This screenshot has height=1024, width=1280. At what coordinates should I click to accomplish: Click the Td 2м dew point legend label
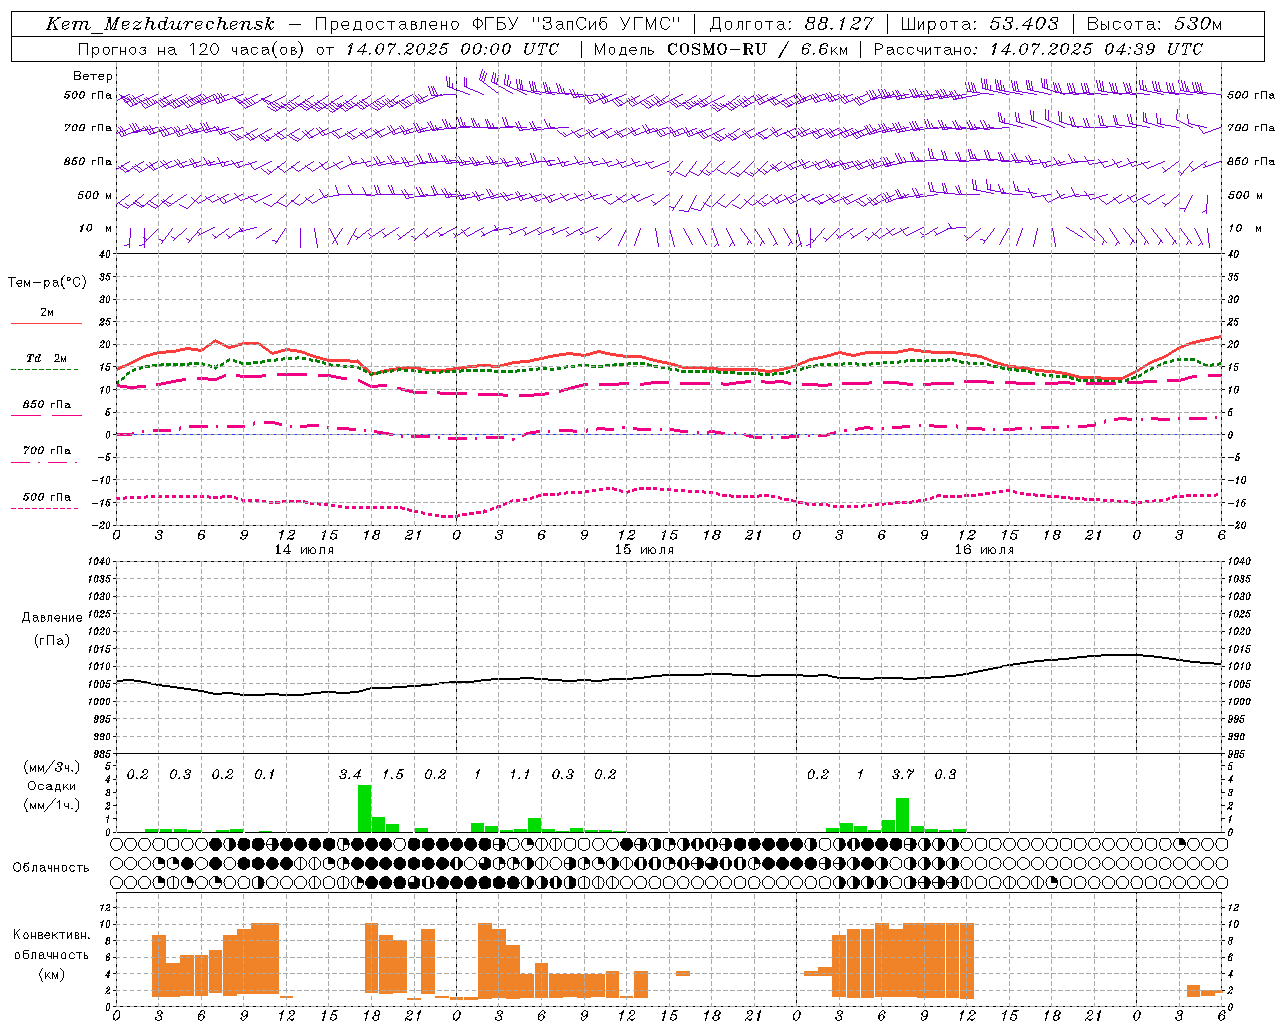[x=47, y=358]
